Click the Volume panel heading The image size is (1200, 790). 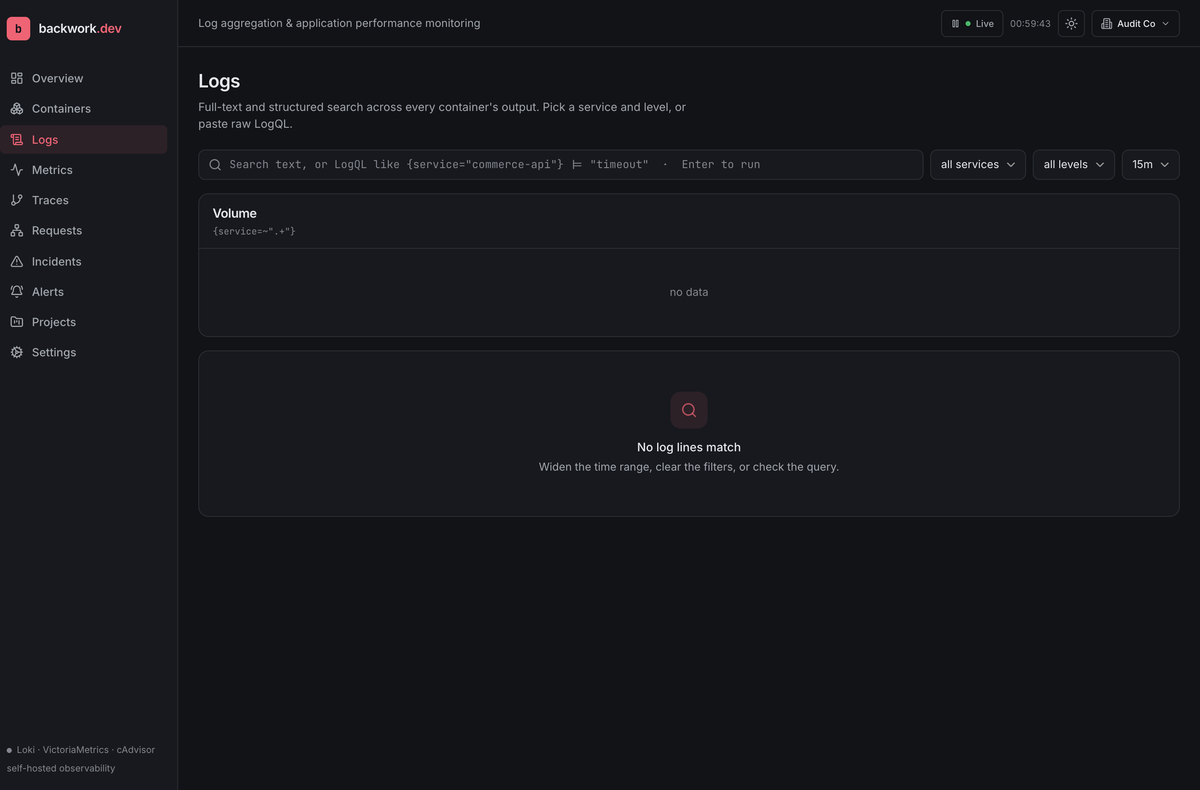[x=235, y=213]
